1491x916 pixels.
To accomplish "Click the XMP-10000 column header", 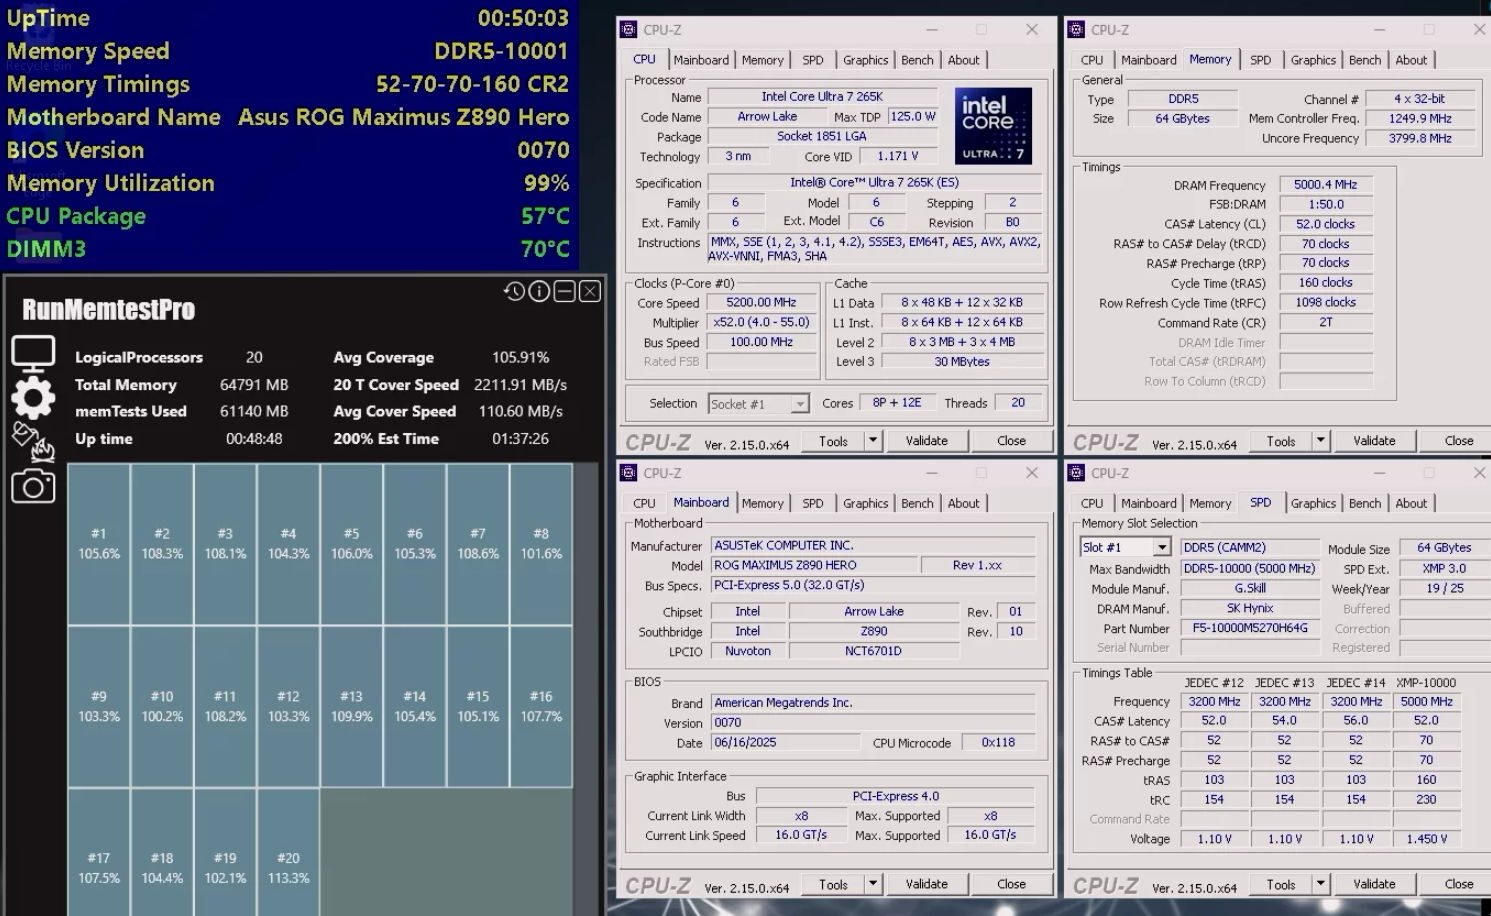I will click(x=1426, y=682).
